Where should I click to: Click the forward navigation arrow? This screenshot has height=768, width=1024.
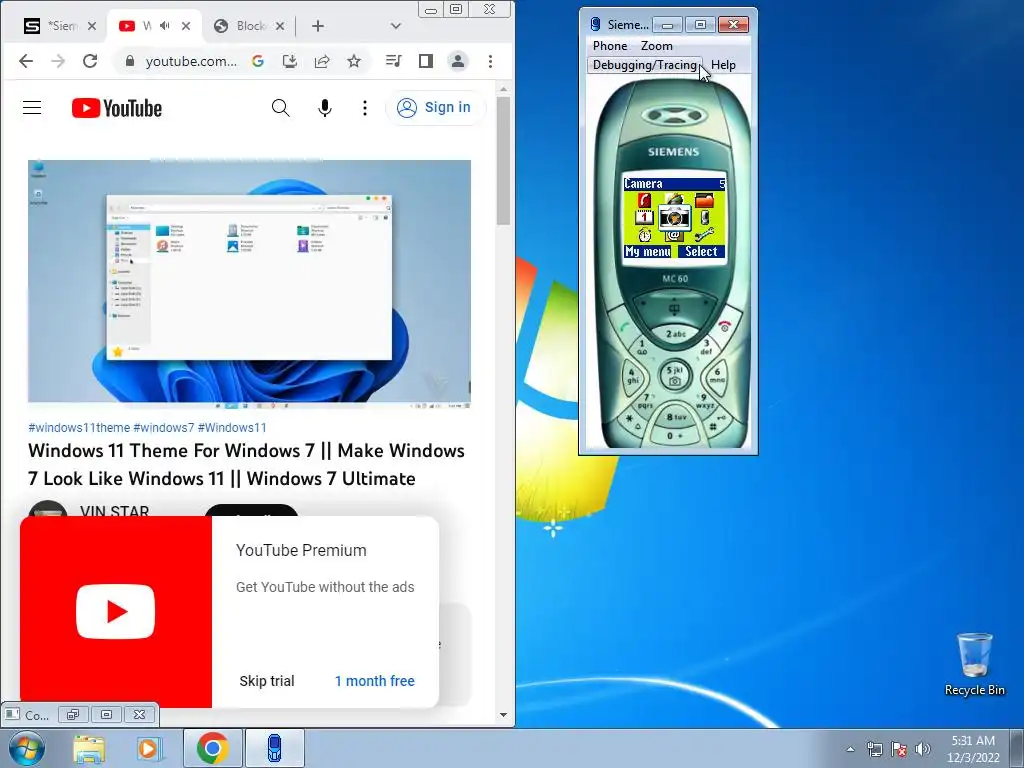click(x=57, y=61)
